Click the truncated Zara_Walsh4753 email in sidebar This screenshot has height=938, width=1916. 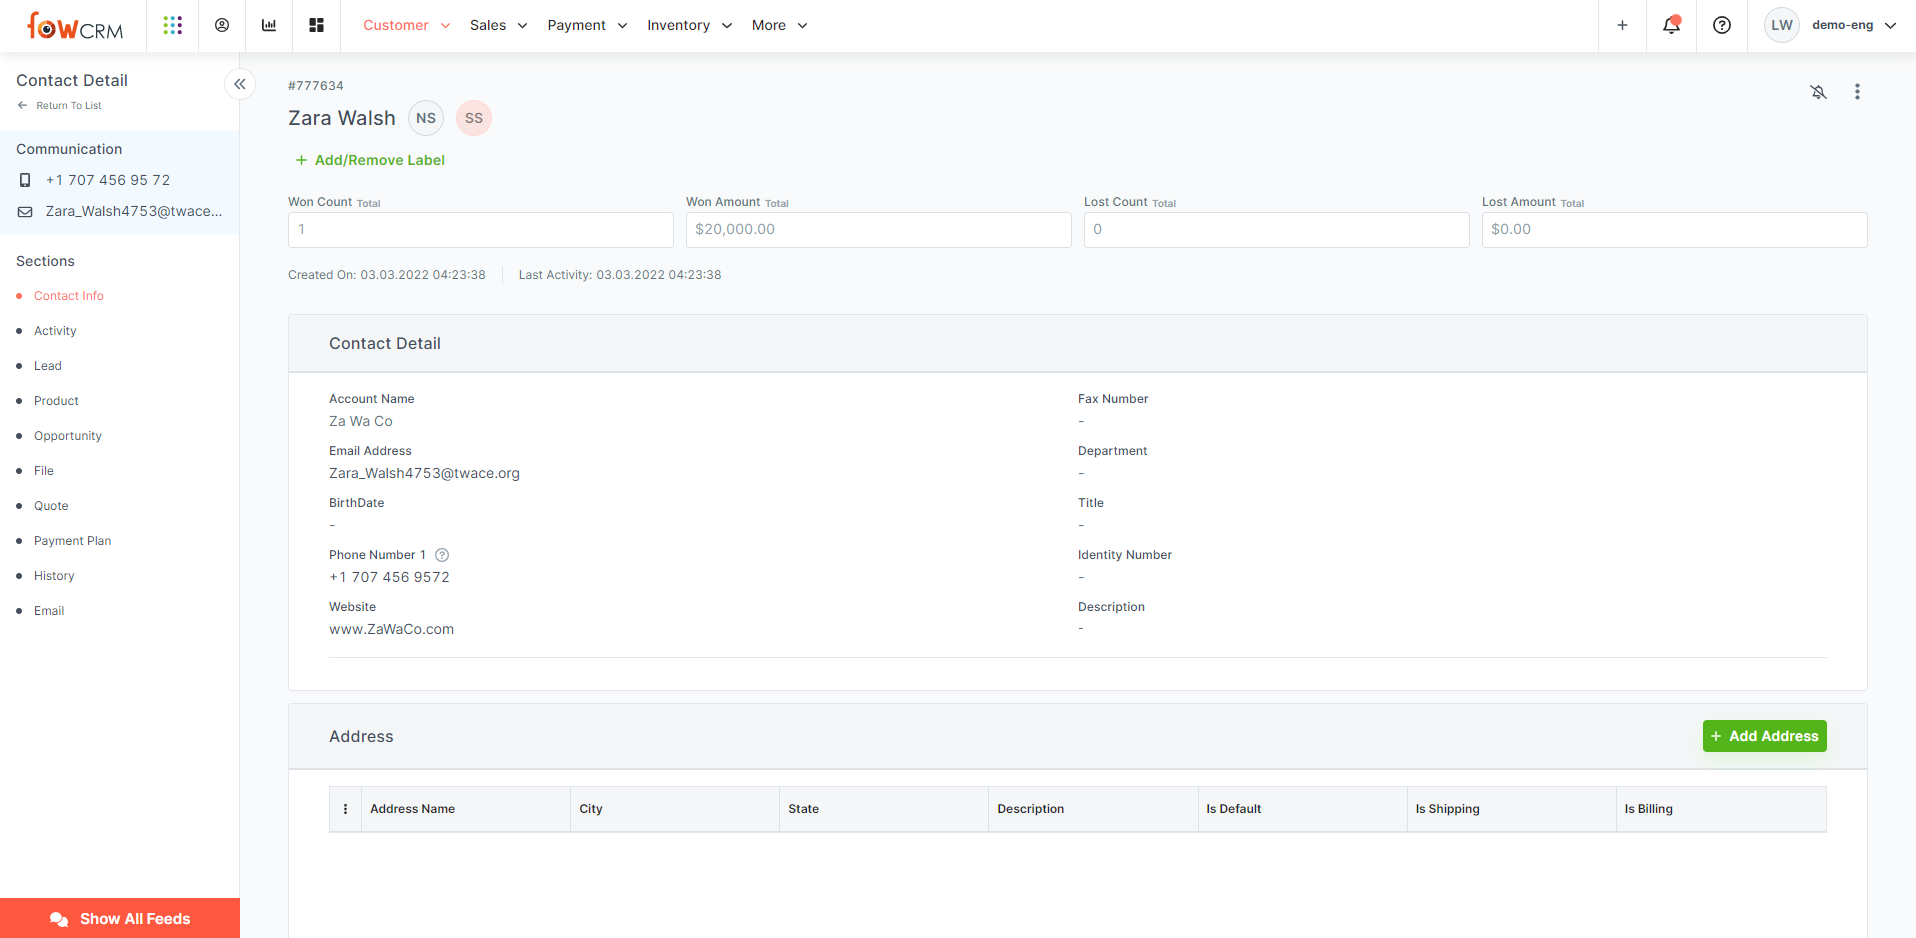pos(134,211)
